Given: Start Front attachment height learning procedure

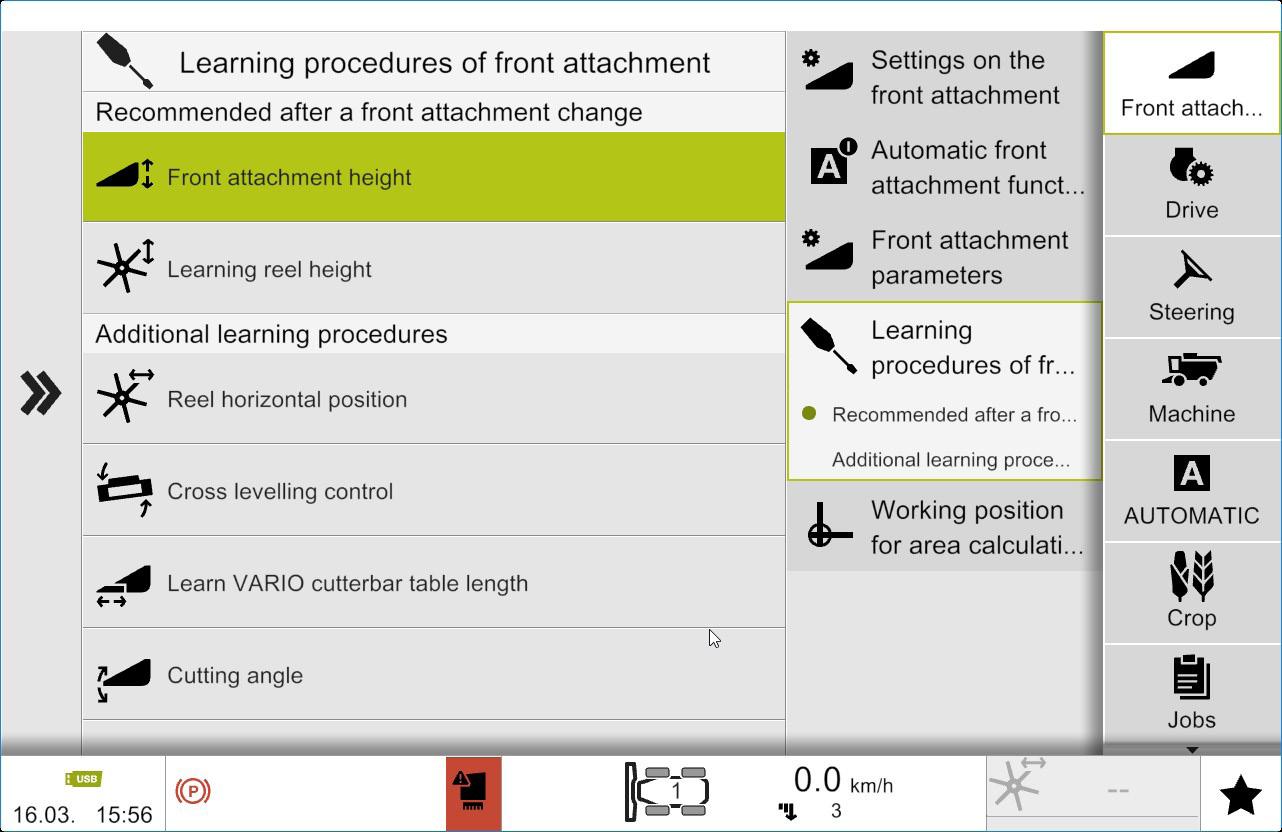Looking at the screenshot, I should (x=434, y=177).
